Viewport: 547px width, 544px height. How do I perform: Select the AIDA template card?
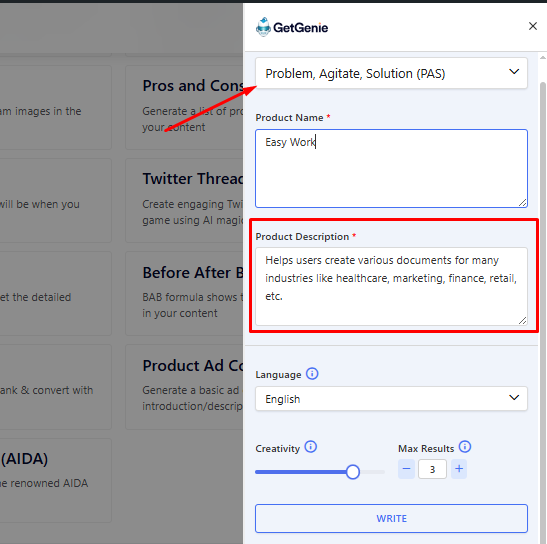(x=55, y=480)
